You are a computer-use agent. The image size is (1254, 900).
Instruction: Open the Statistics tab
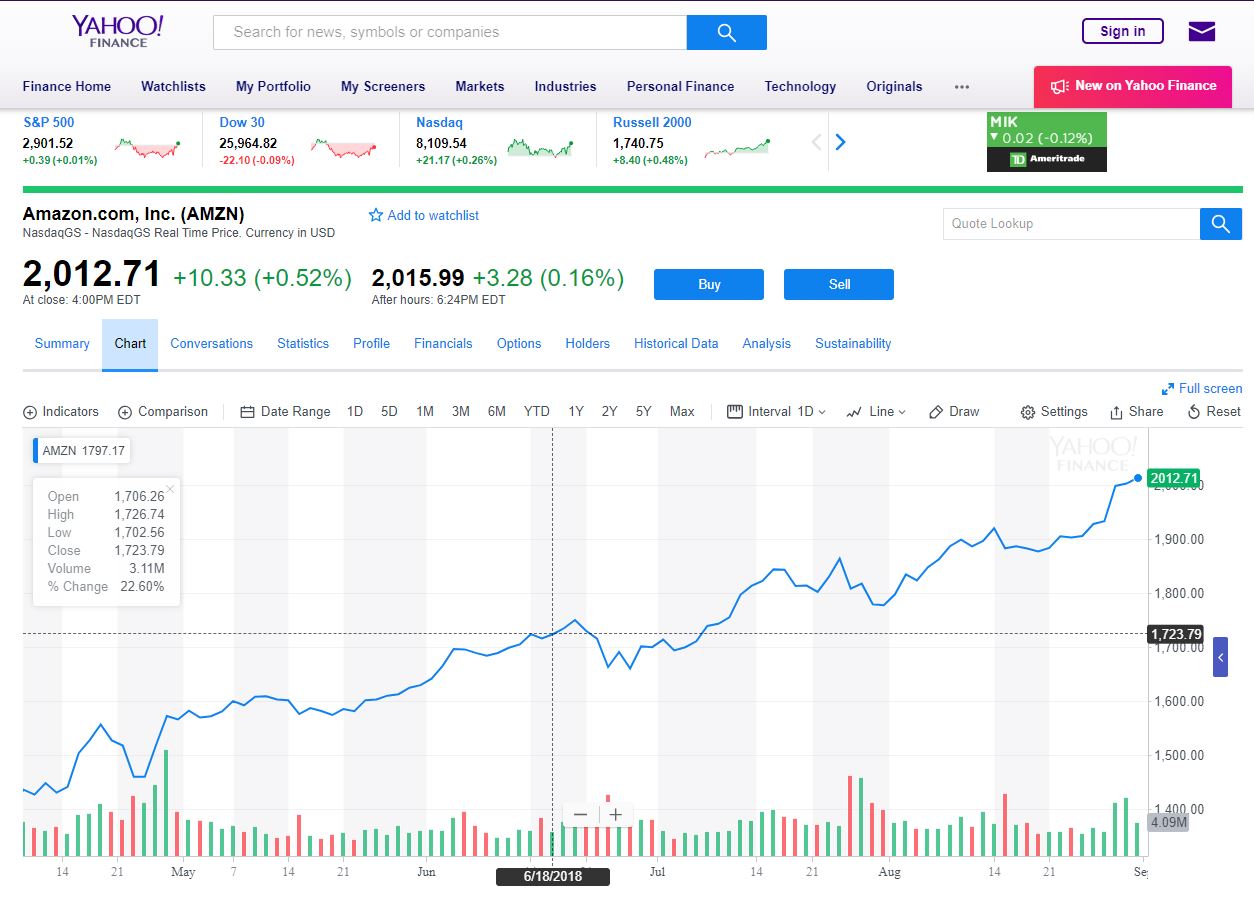coord(303,344)
